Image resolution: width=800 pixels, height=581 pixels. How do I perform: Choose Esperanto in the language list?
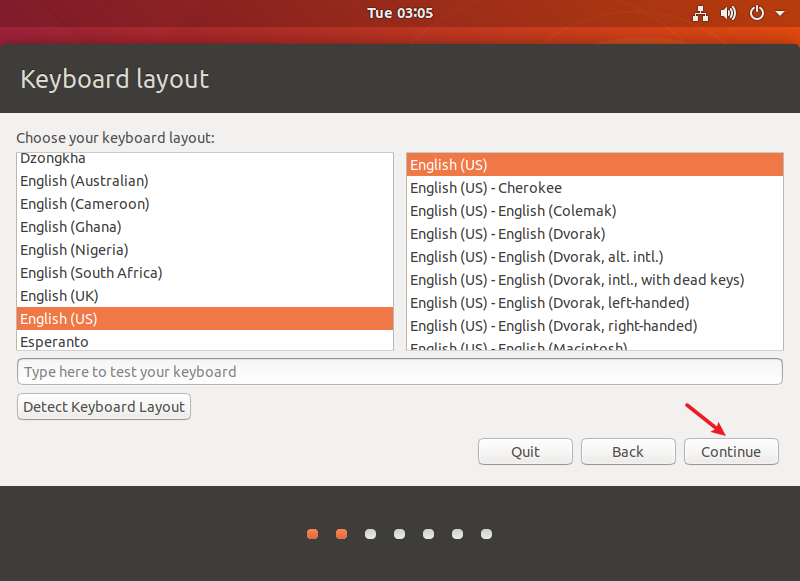(205, 341)
